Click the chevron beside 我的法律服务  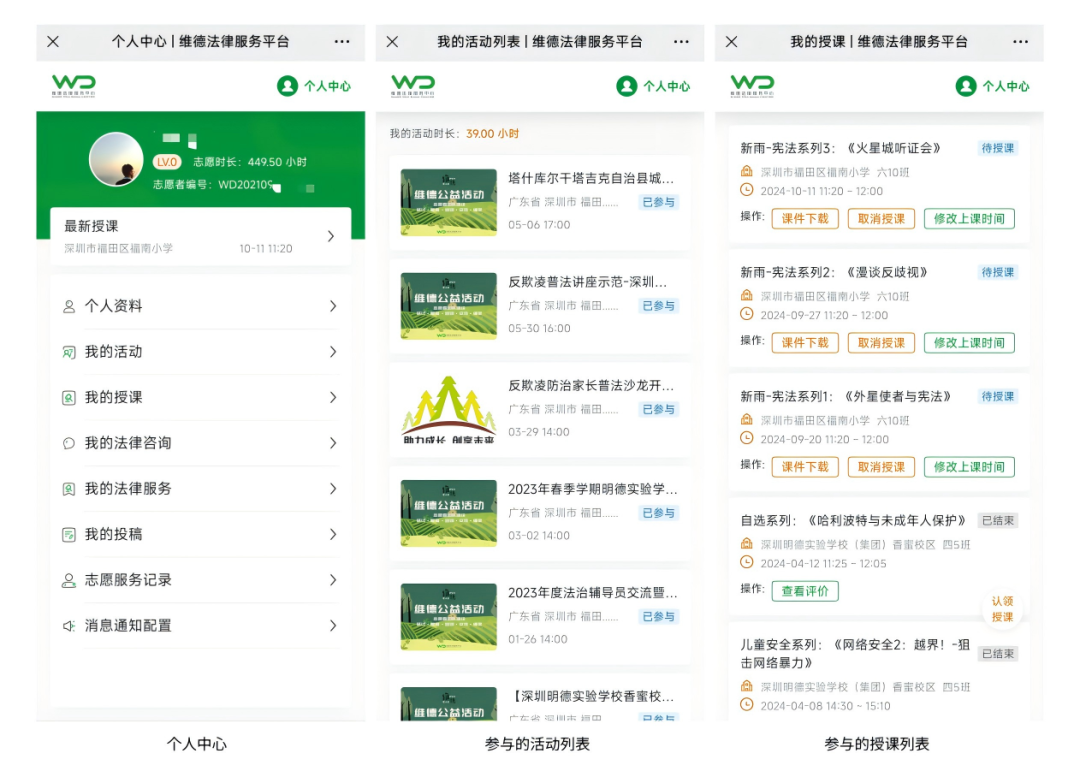pyautogui.click(x=333, y=489)
